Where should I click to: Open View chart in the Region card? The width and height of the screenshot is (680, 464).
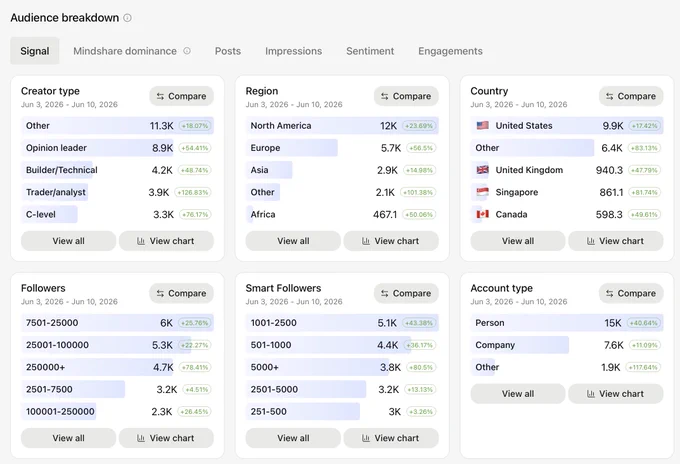[391, 241]
